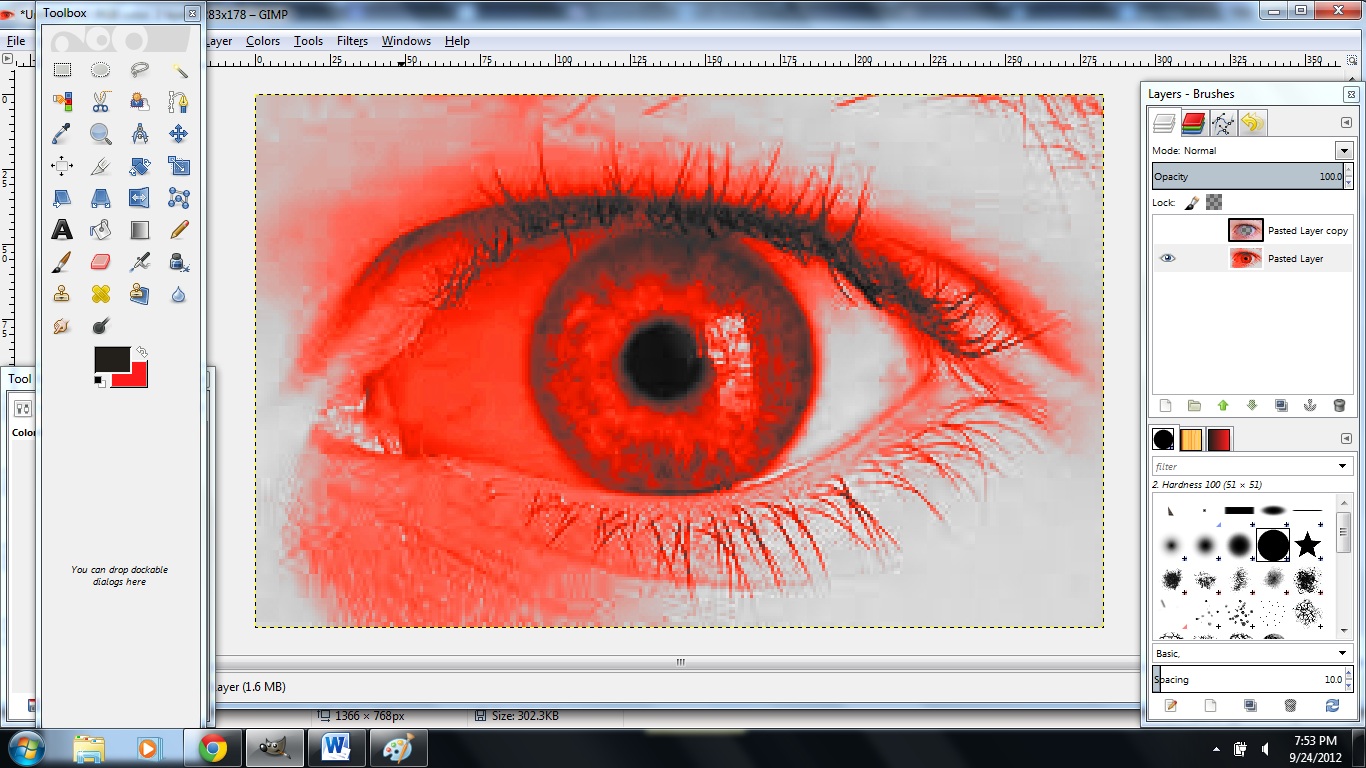Viewport: 1366px width, 768px height.
Task: Select the Flip tool
Action: 140,198
